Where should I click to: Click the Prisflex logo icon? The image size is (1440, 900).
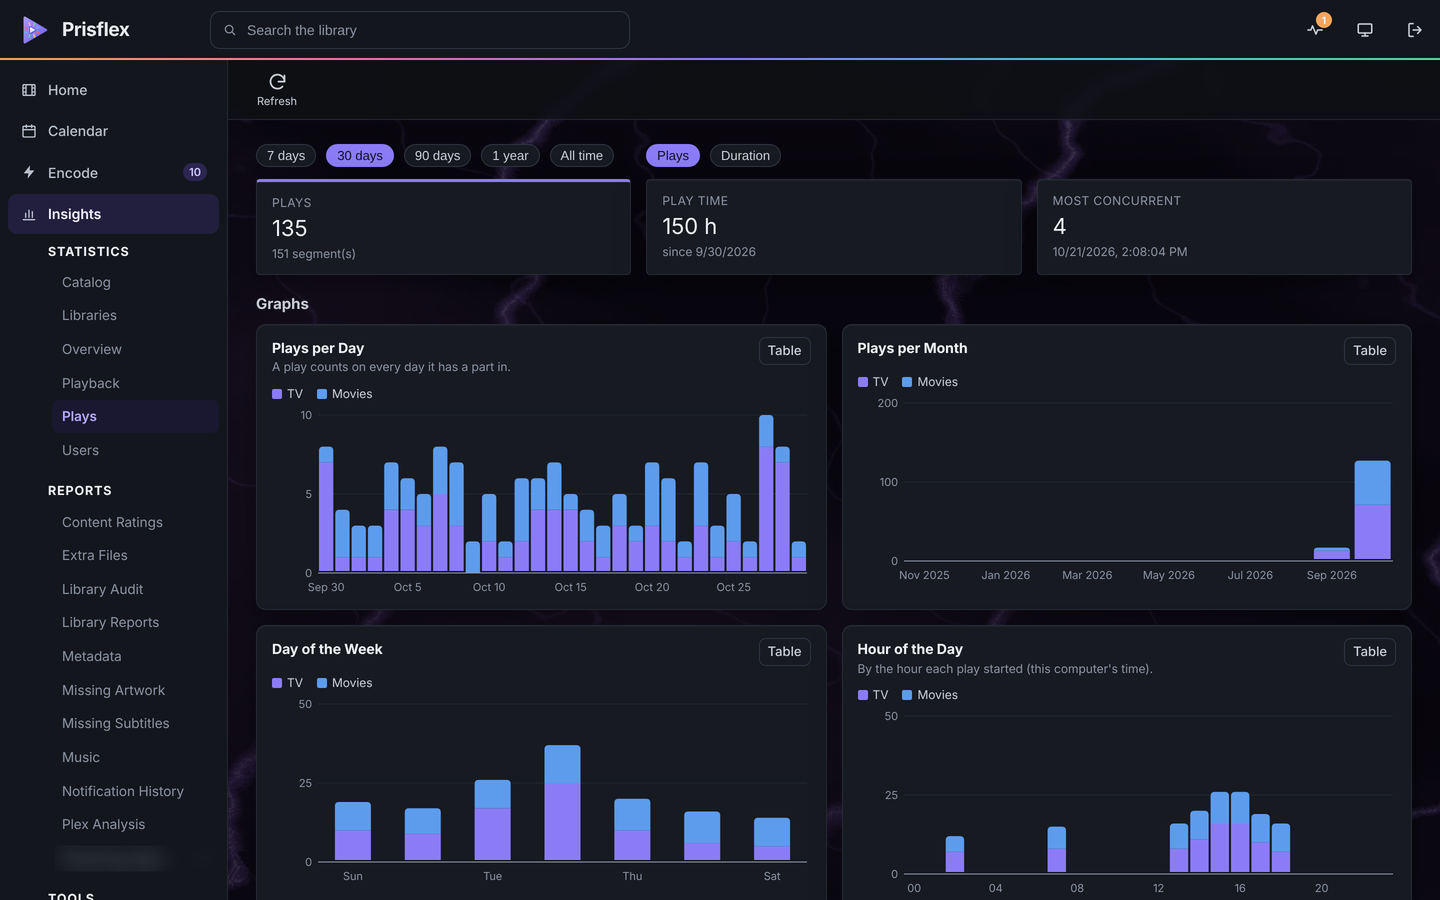[35, 30]
